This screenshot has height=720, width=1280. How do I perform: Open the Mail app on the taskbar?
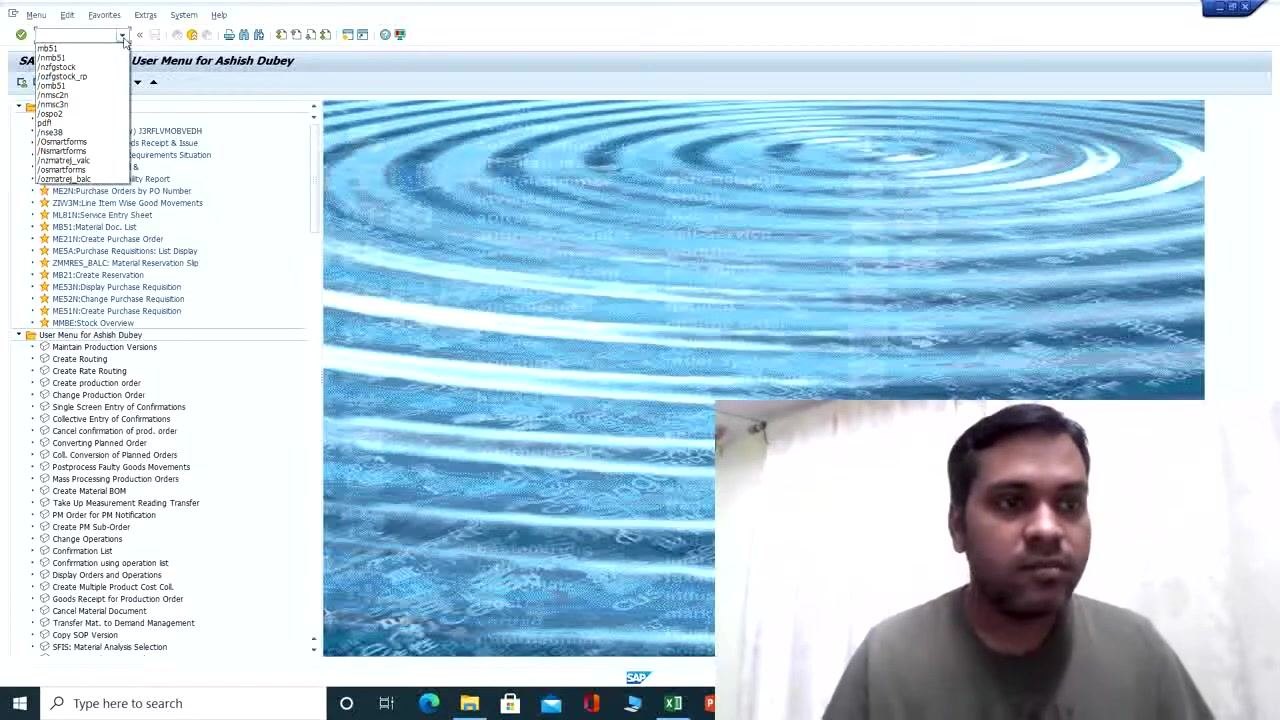coord(551,703)
